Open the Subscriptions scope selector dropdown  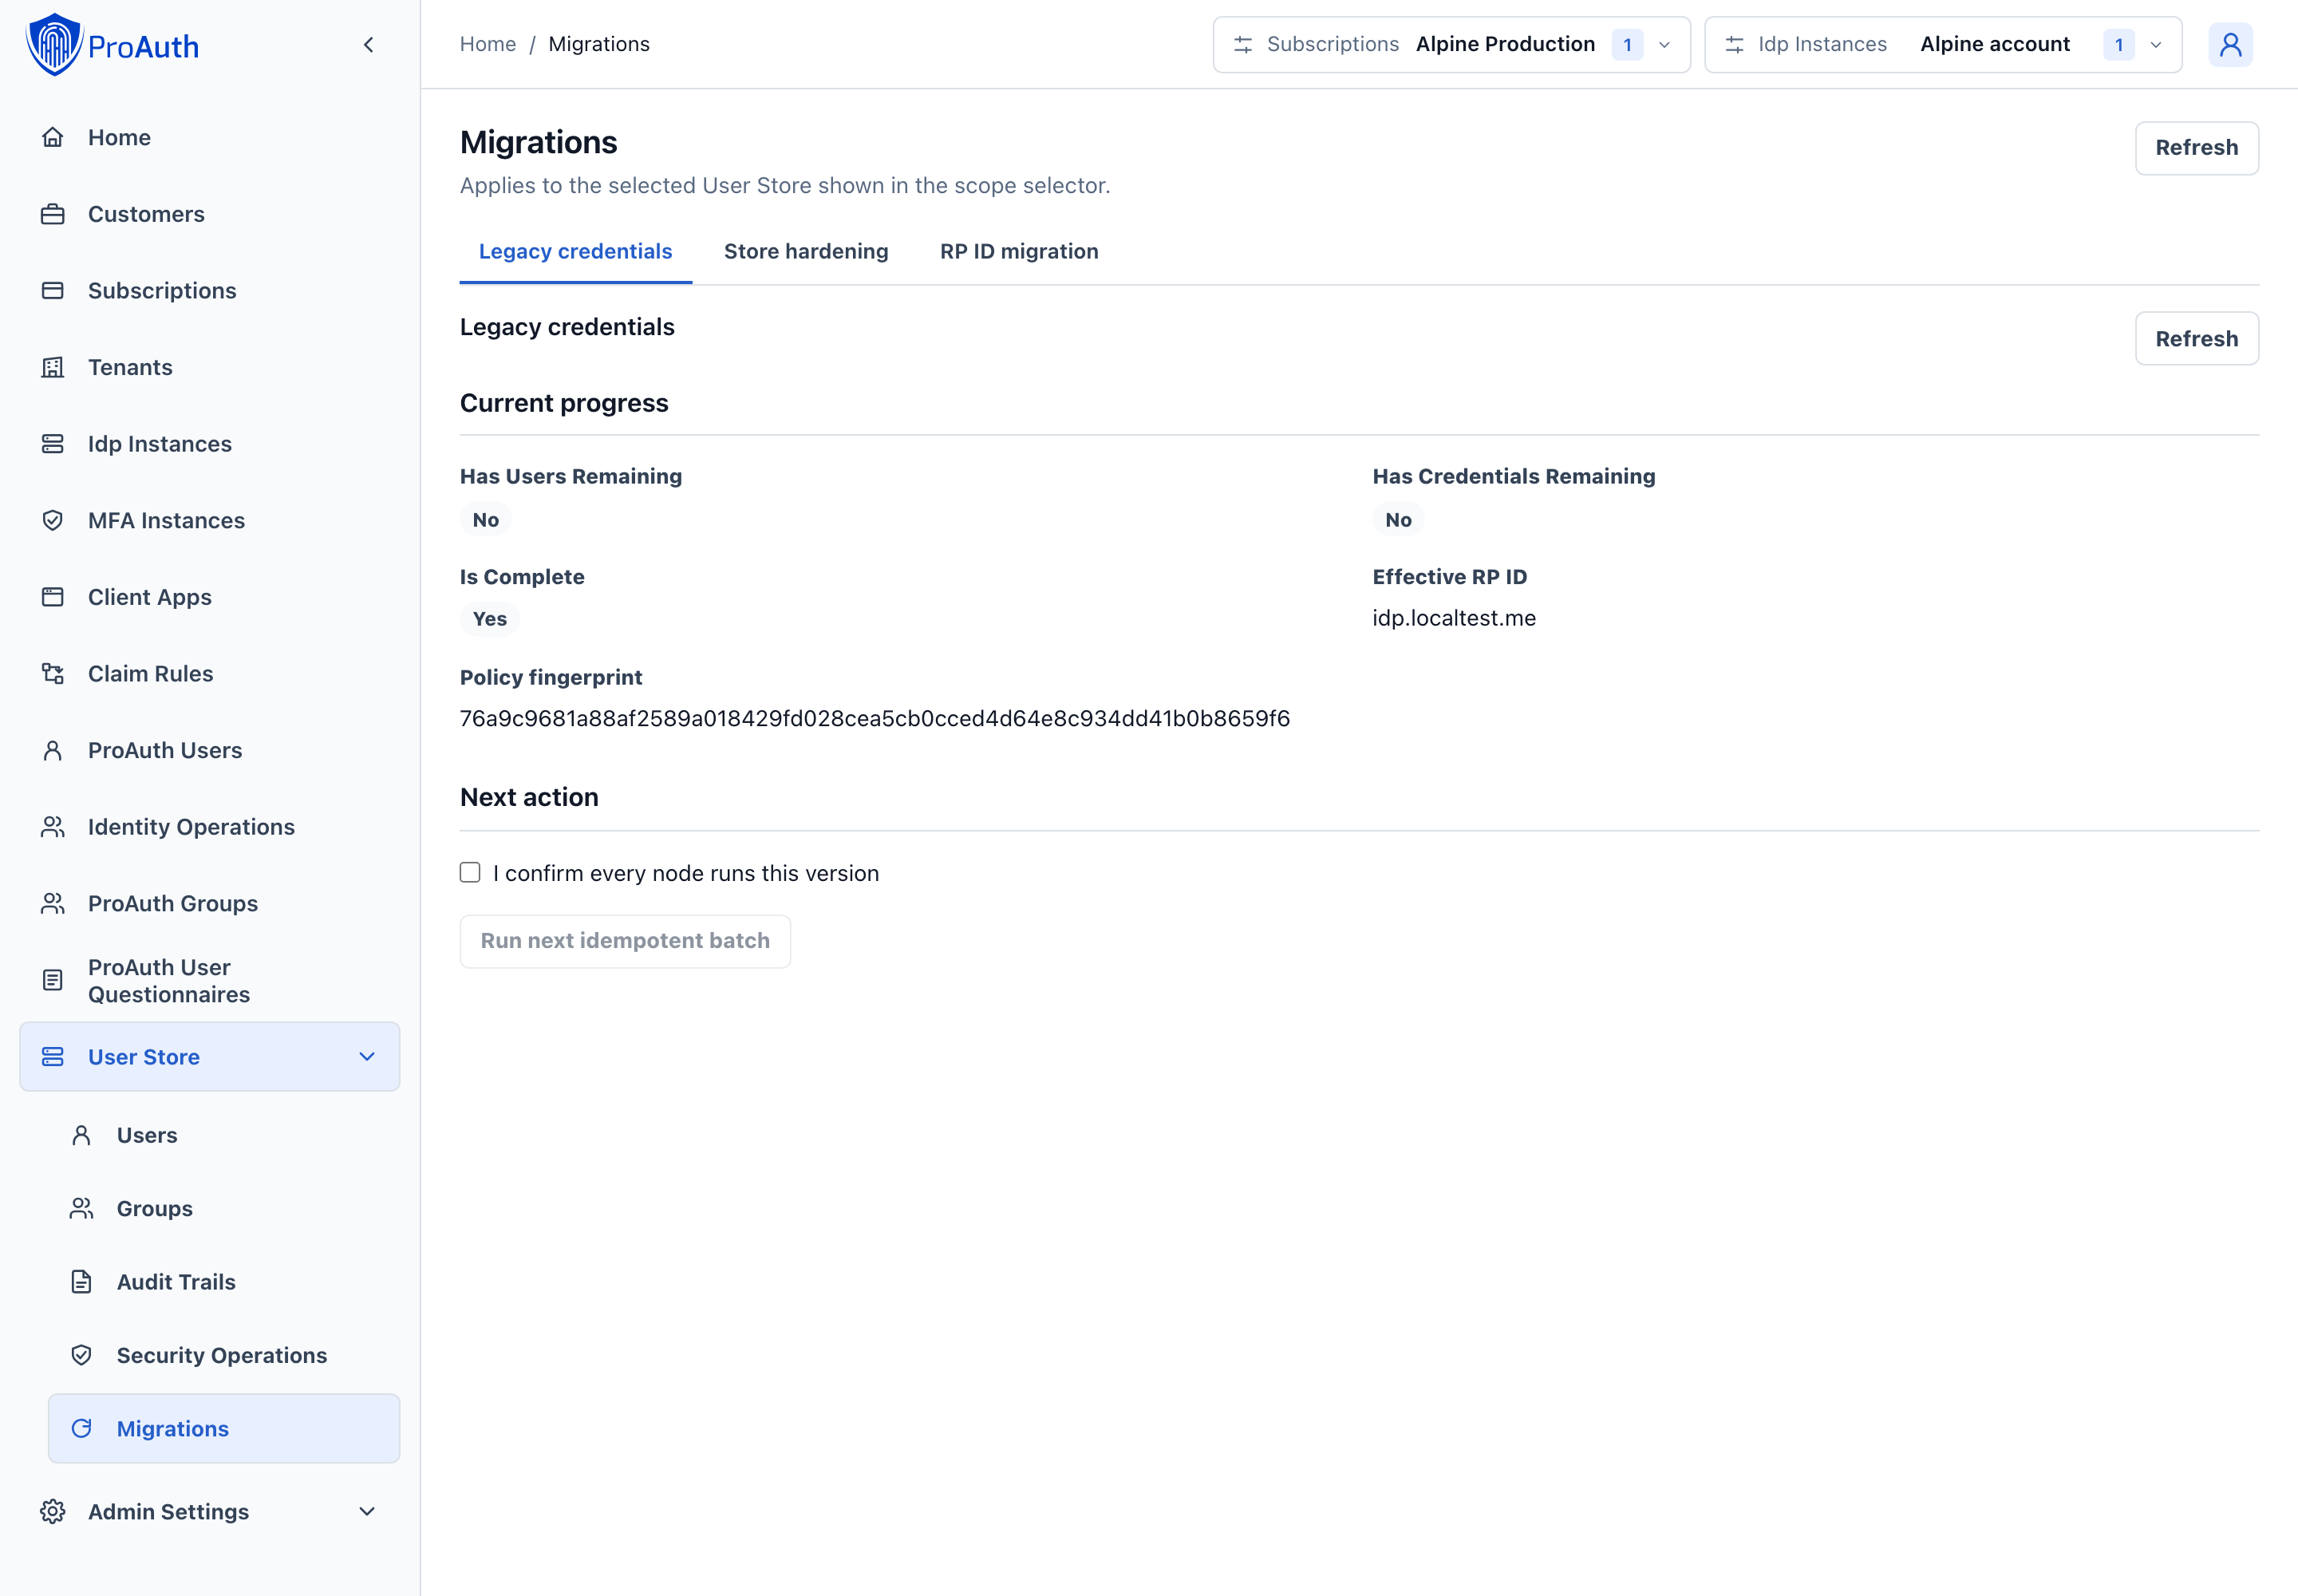tap(1451, 45)
